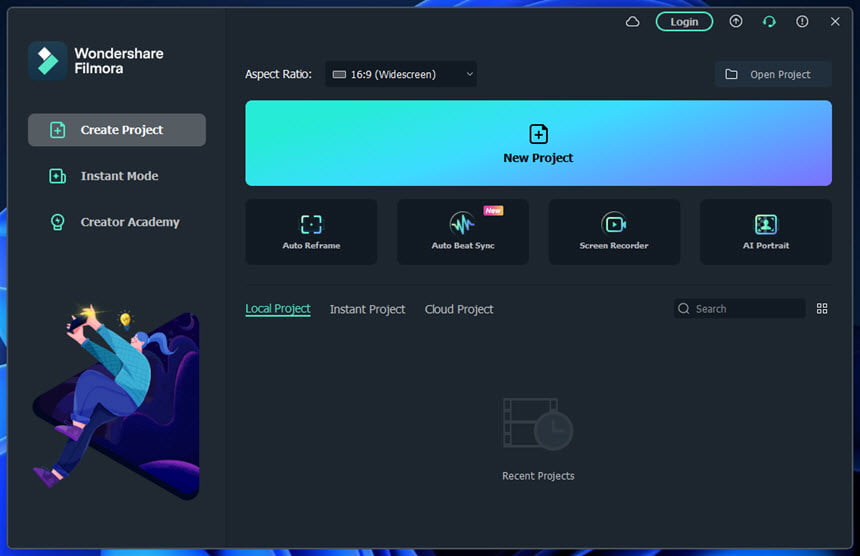860x556 pixels.
Task: Toggle grid view for projects
Action: click(822, 309)
